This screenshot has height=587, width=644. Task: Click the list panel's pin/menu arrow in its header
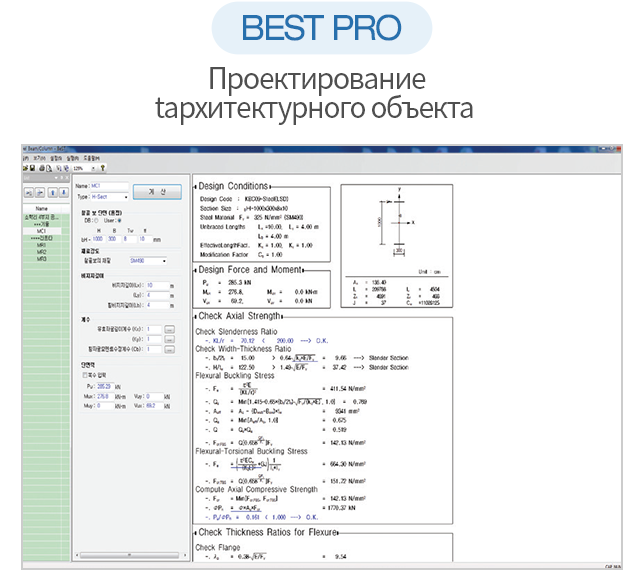tap(56, 178)
